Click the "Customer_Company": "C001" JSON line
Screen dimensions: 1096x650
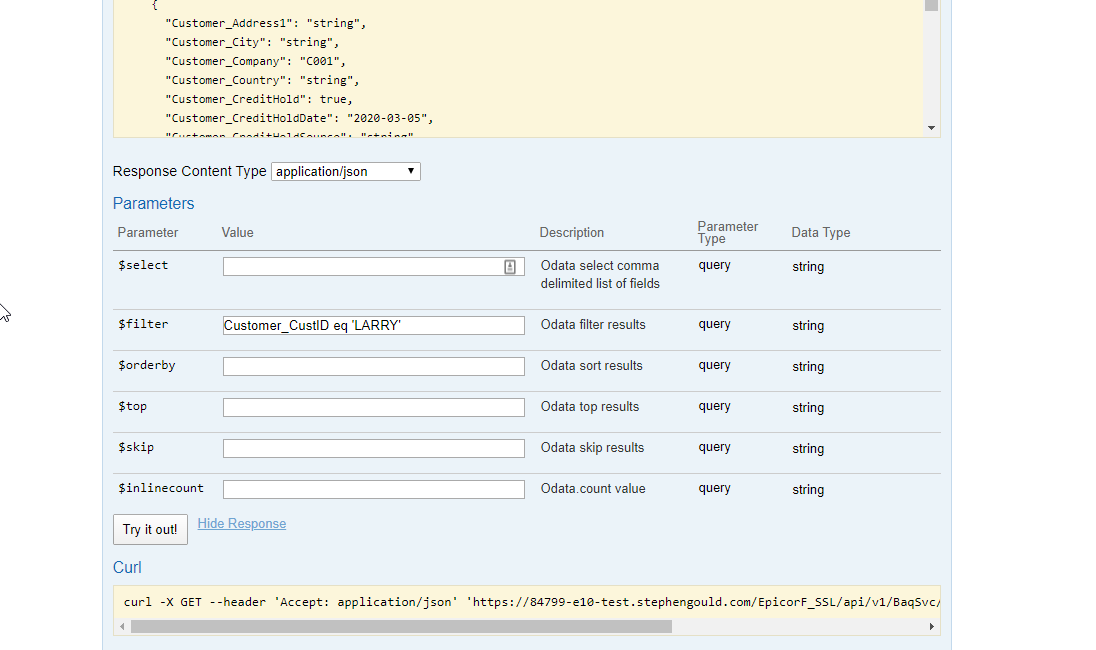(x=255, y=61)
